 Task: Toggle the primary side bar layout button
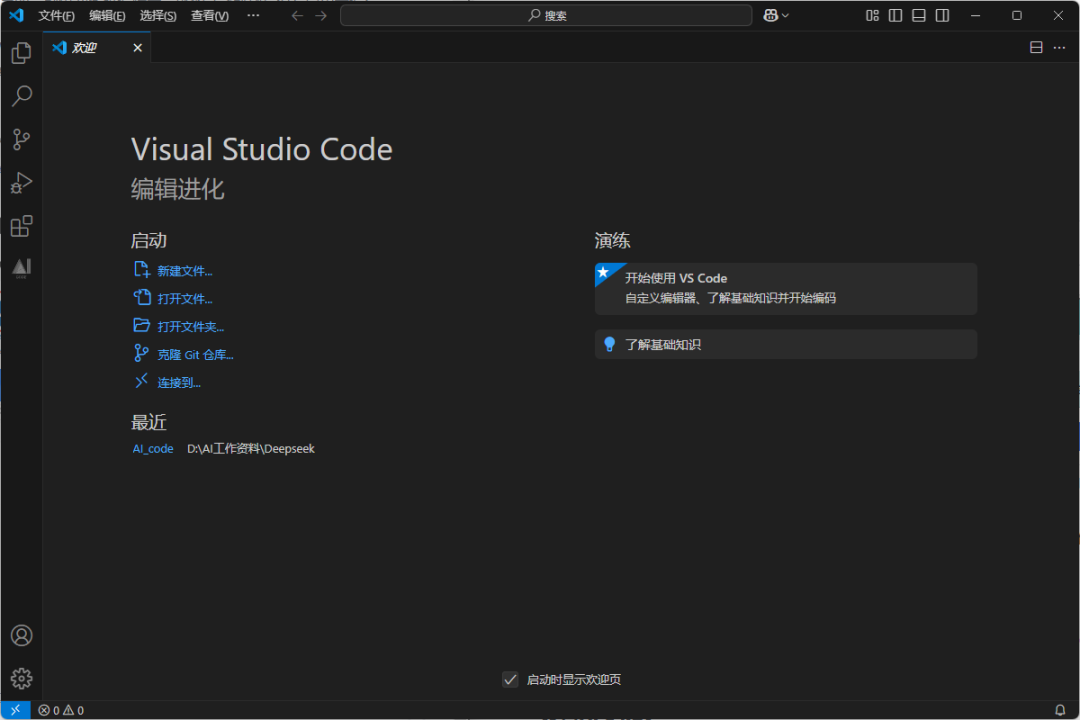pos(895,15)
